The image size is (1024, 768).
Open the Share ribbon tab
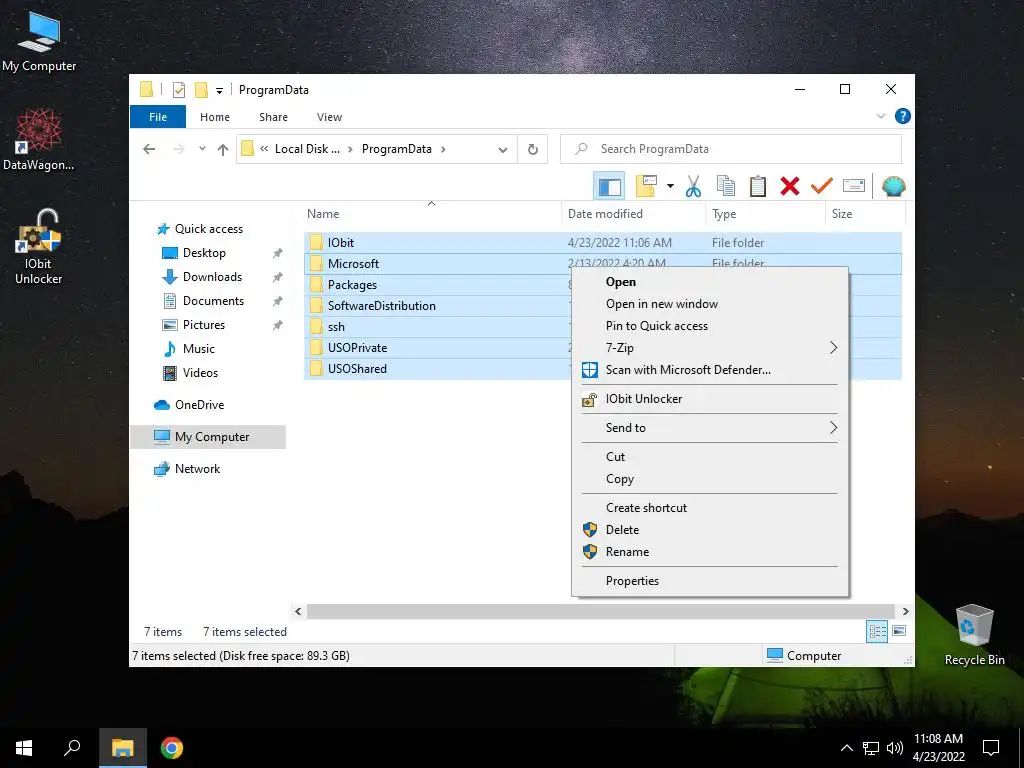[x=273, y=117]
